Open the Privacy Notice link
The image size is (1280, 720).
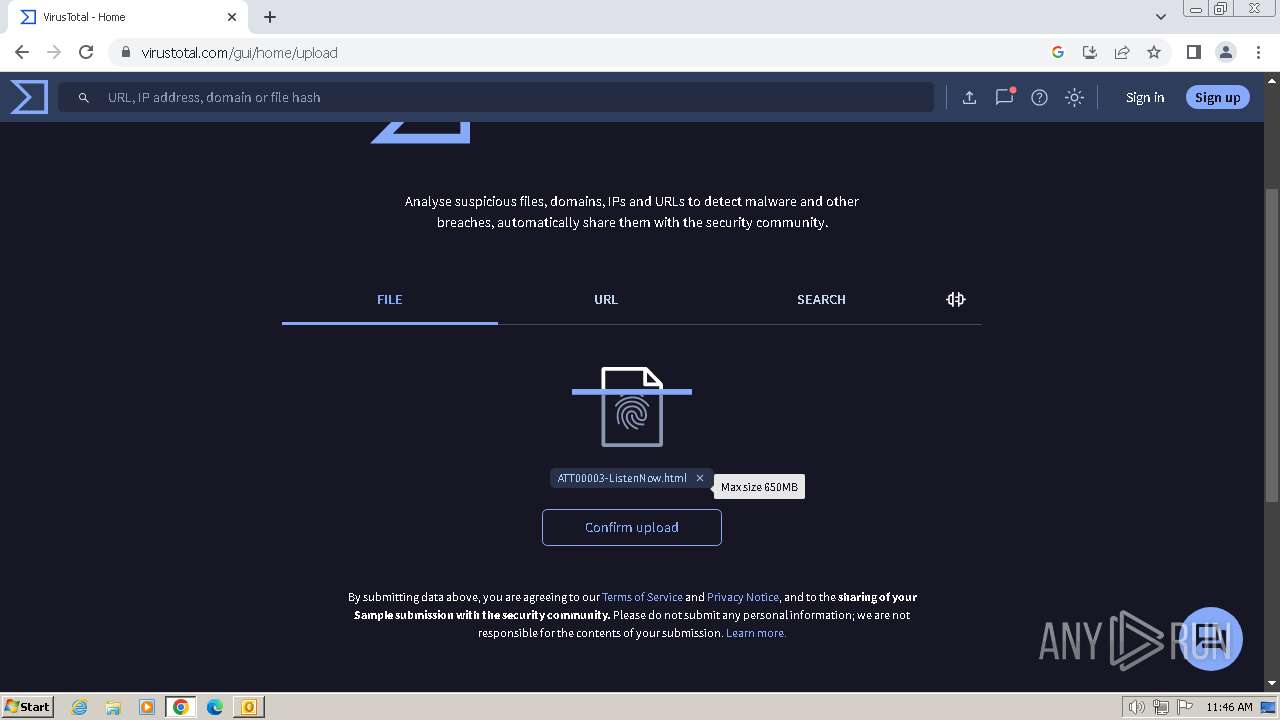coord(743,597)
